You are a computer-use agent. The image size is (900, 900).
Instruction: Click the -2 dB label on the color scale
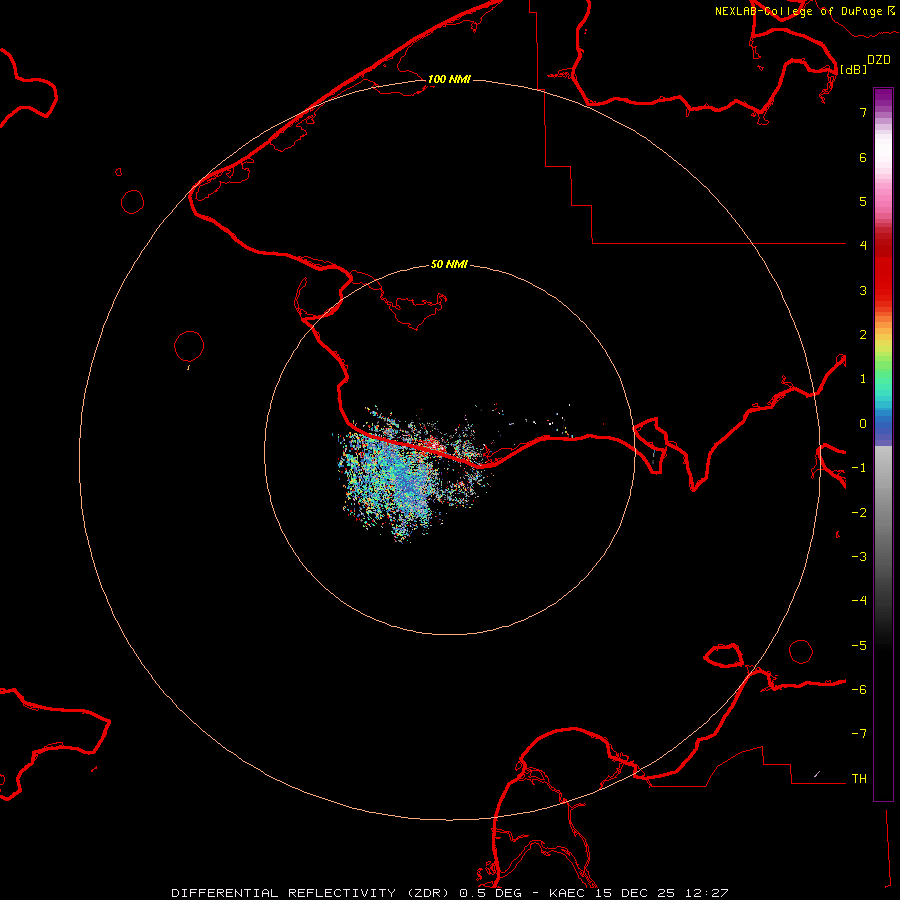pos(859,513)
